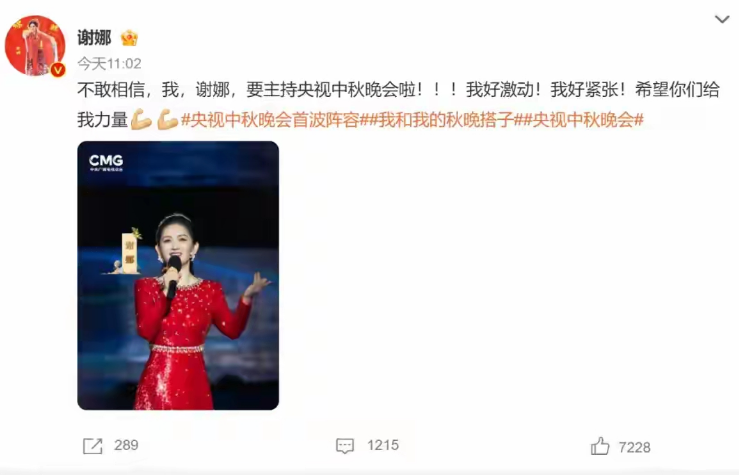The image size is (739, 475).
Task: Open the last hashtag #央视中秋晚会#
Action: coord(583,120)
